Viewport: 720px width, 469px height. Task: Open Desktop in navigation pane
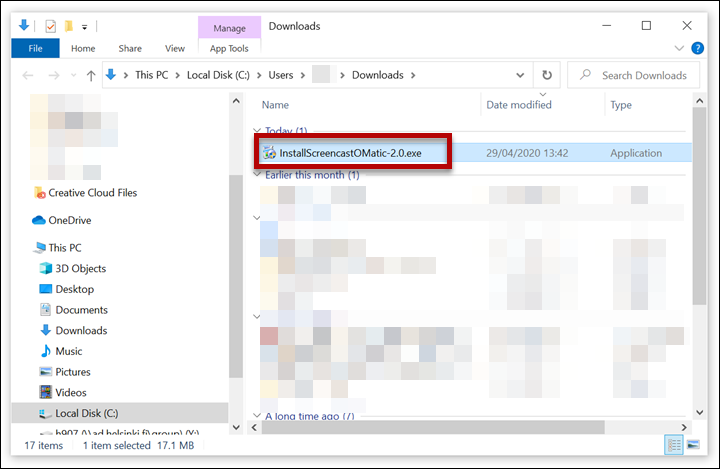tap(74, 289)
